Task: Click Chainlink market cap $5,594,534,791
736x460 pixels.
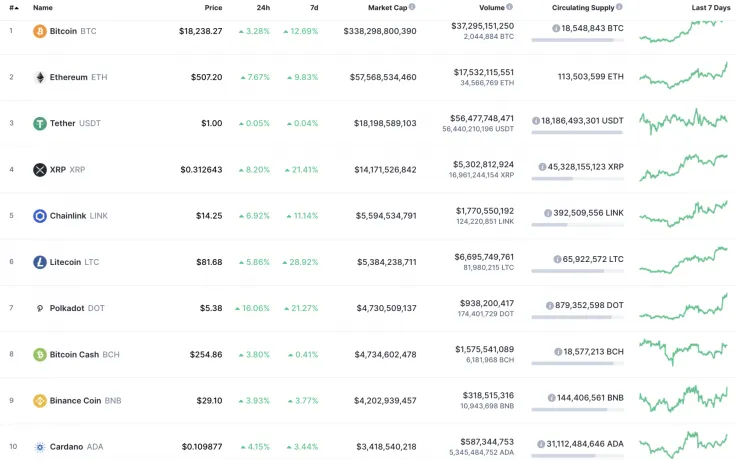Action: [386, 216]
